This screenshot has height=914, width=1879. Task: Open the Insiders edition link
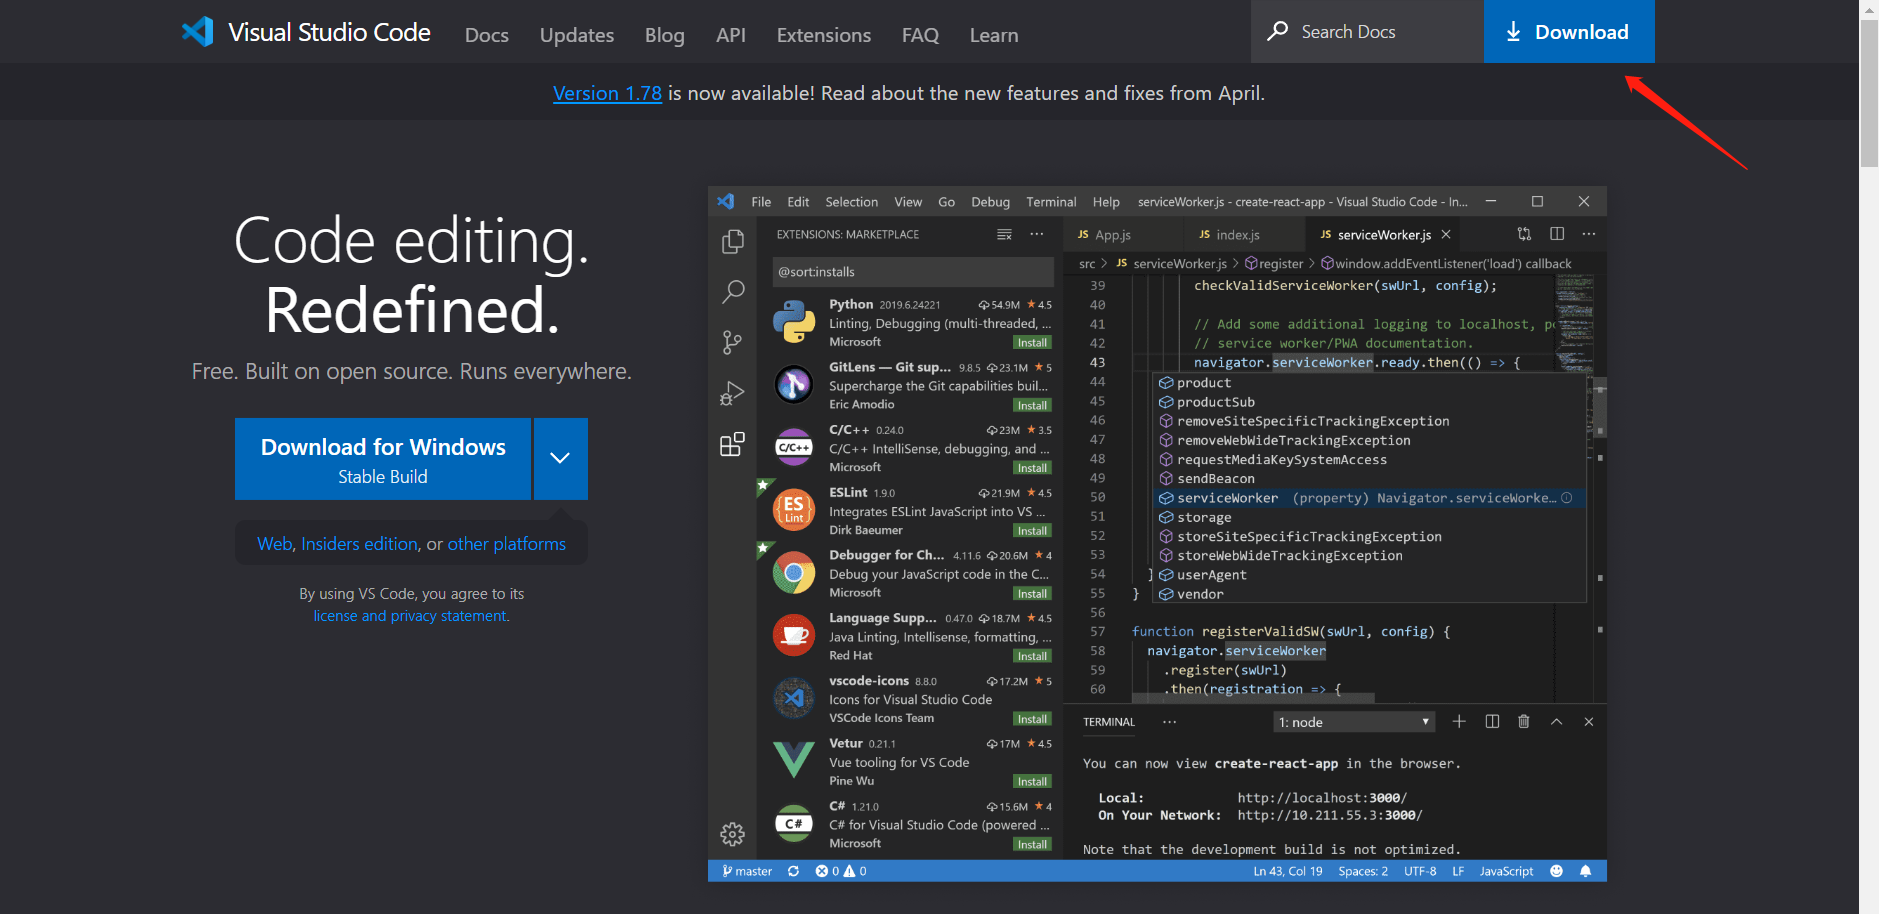point(359,544)
